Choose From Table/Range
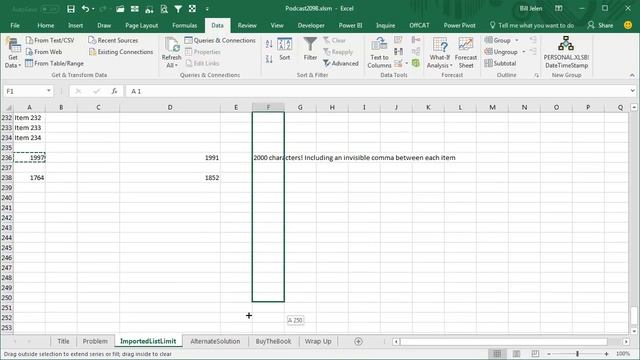 54,63
